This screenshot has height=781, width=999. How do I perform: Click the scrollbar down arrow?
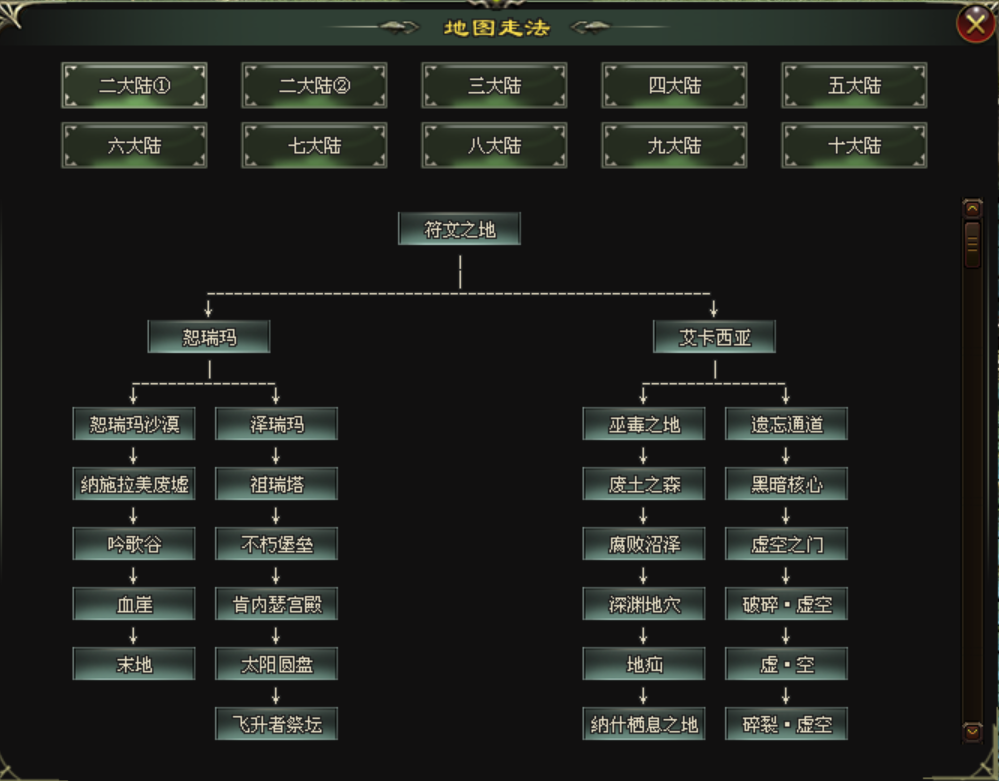coord(972,732)
